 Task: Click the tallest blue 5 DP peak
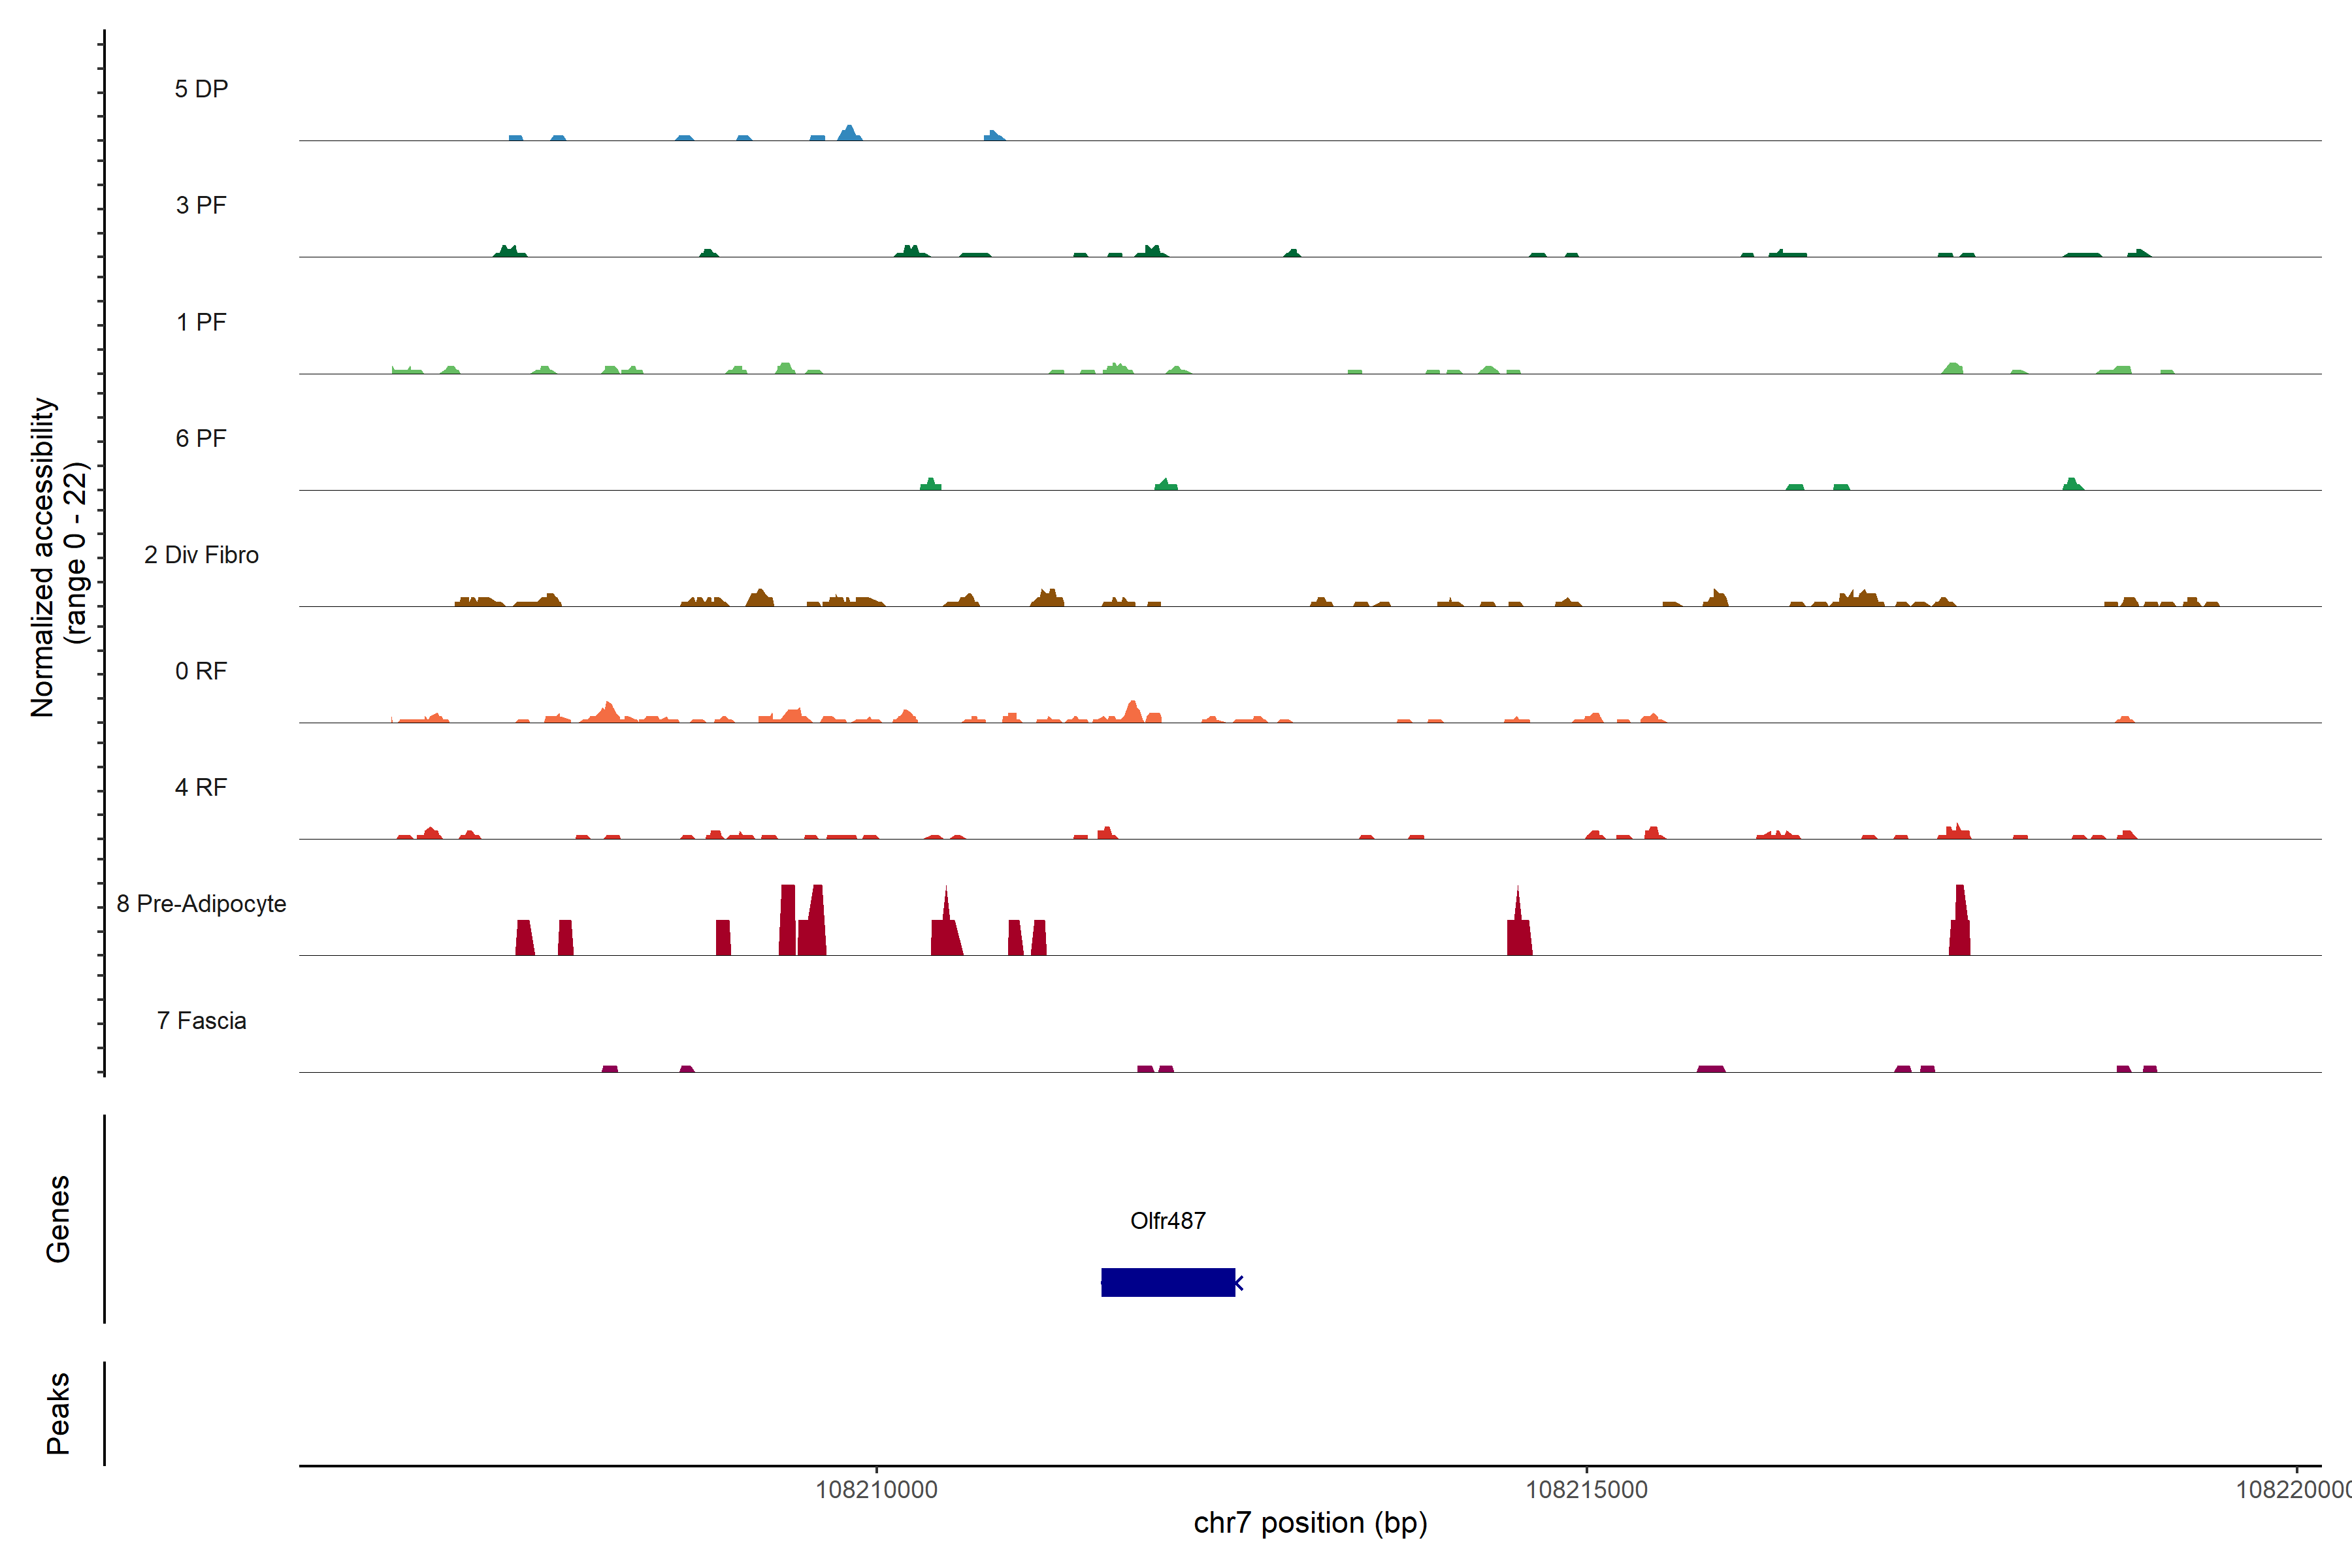(849, 133)
